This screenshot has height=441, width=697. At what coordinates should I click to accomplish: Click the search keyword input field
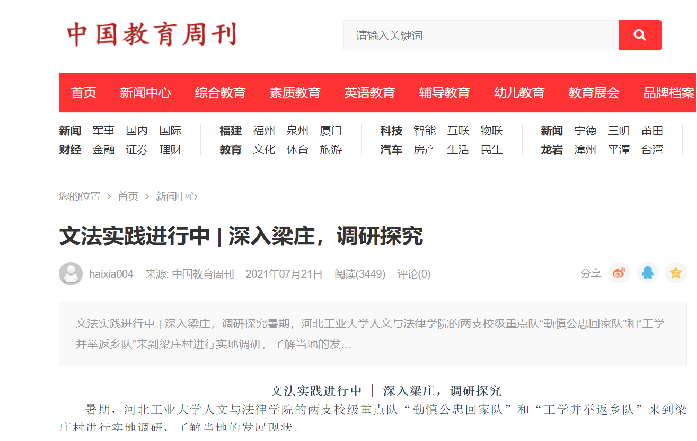pos(480,35)
